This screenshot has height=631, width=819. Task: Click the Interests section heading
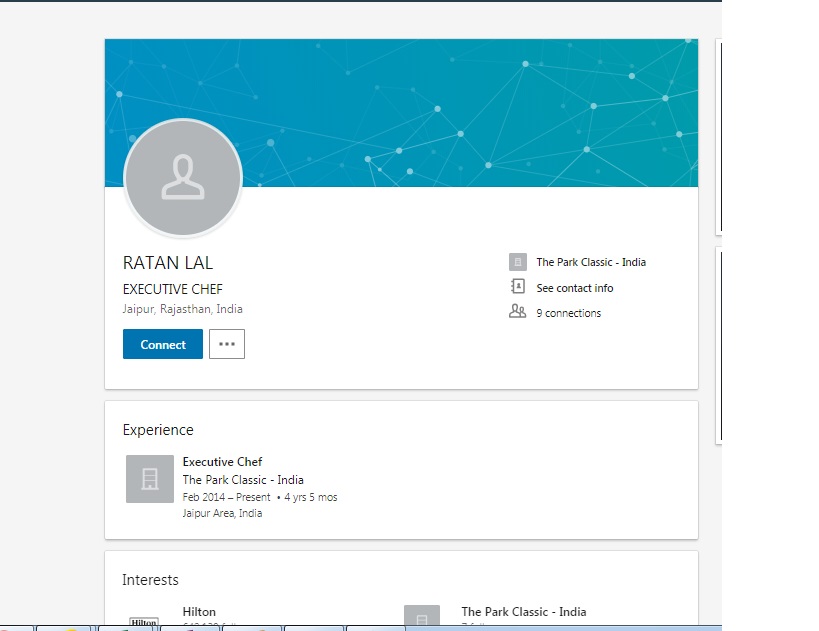(x=150, y=580)
